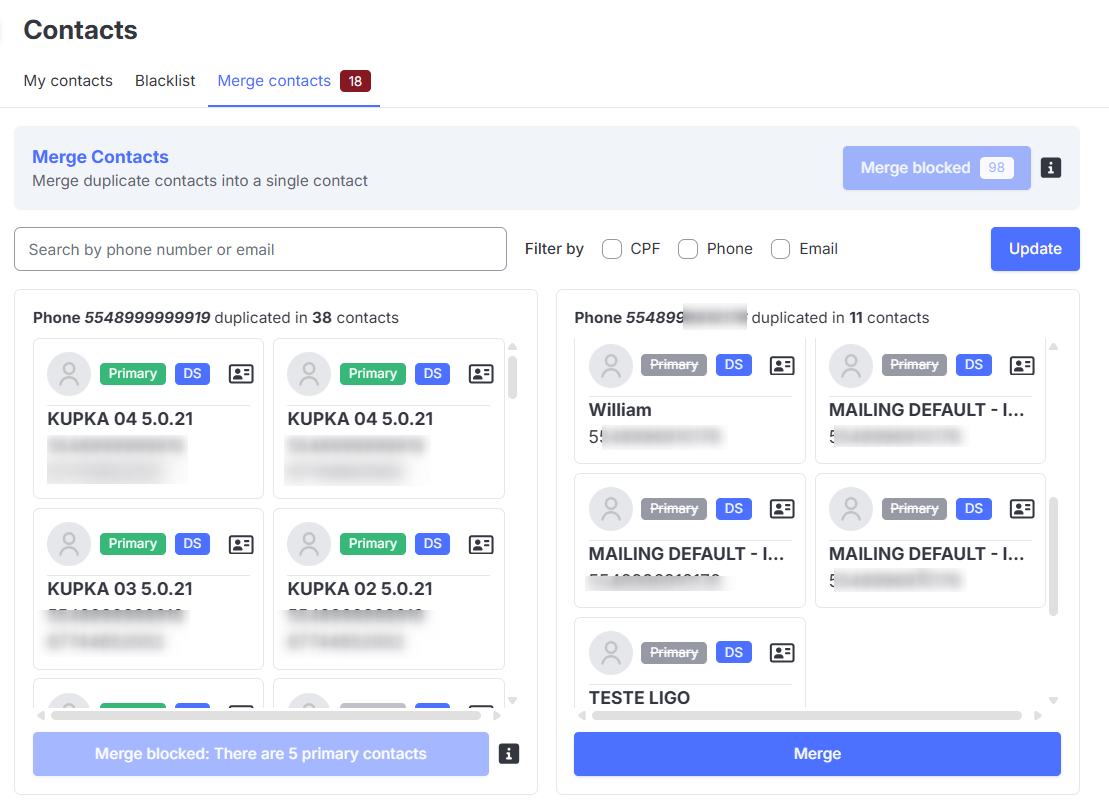Check the Phone filter checkbox
This screenshot has width=1109, height=800.
pyautogui.click(x=687, y=249)
